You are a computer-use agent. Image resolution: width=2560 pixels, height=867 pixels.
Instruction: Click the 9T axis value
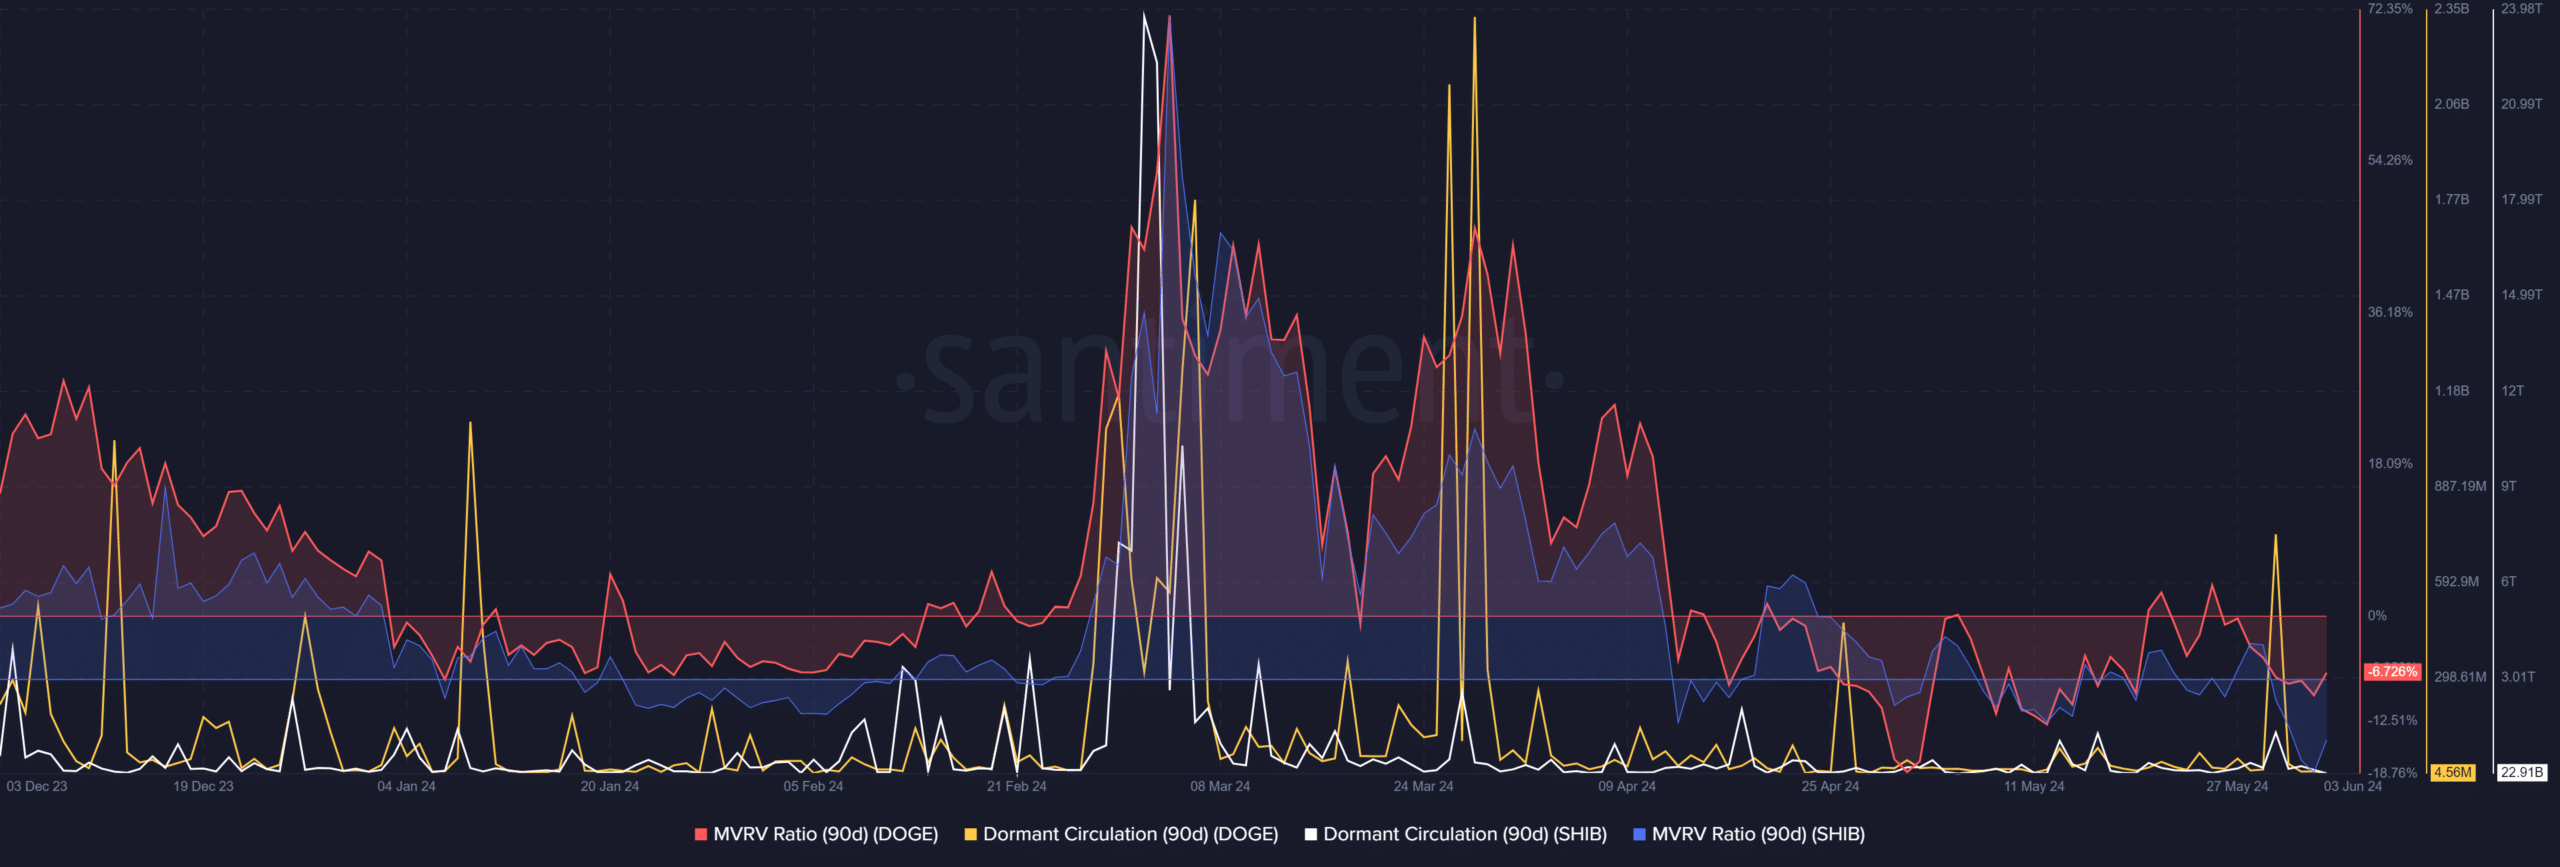(x=2509, y=486)
